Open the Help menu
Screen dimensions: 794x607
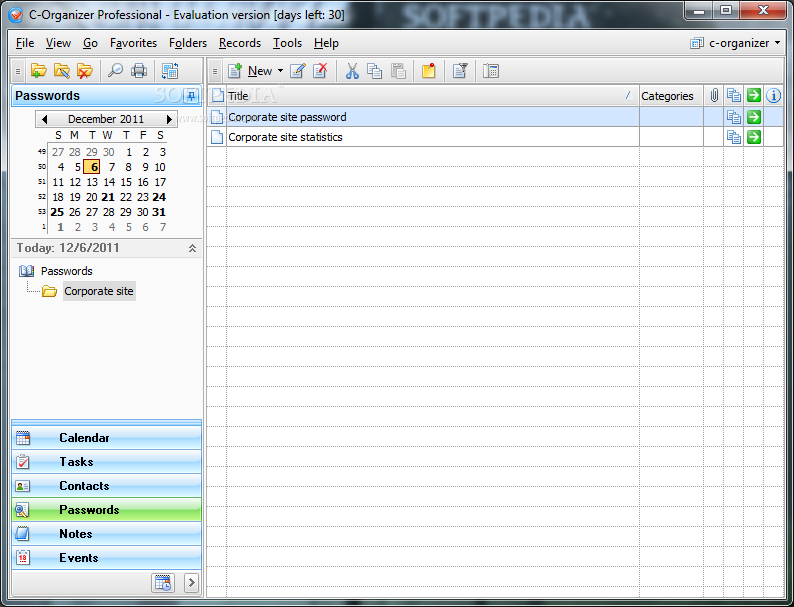click(x=326, y=43)
